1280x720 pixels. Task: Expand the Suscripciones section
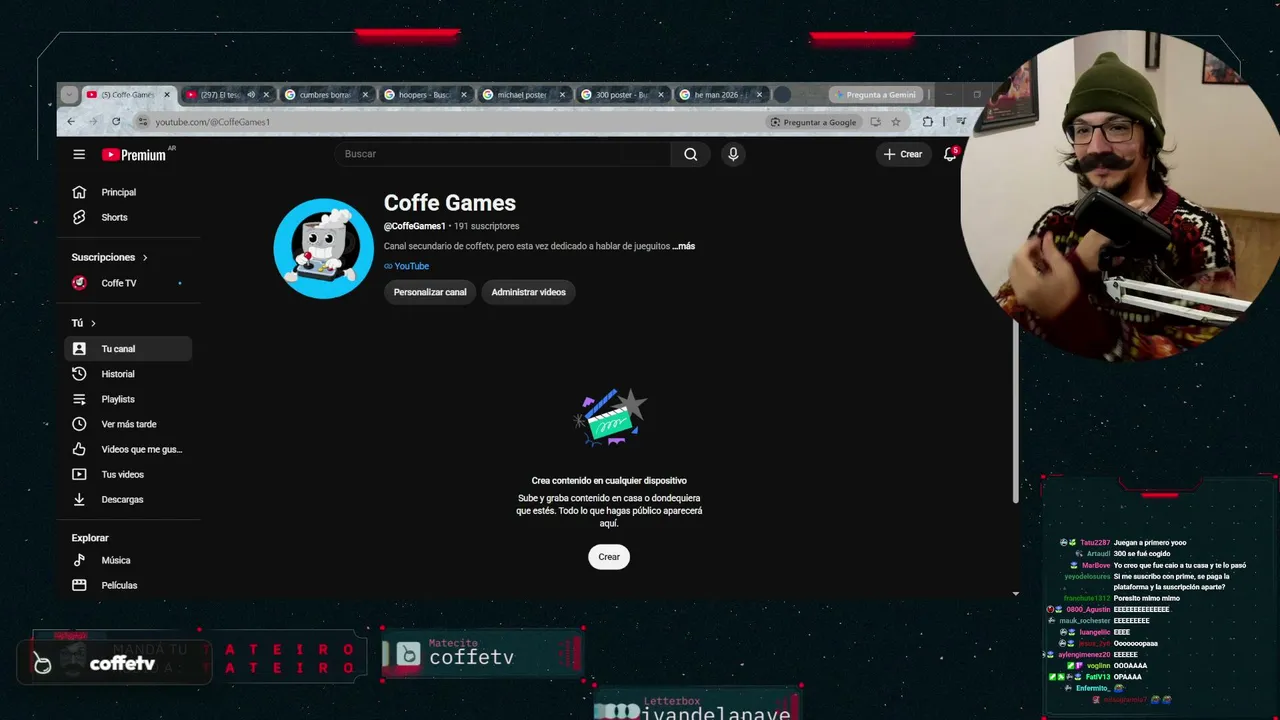click(110, 257)
